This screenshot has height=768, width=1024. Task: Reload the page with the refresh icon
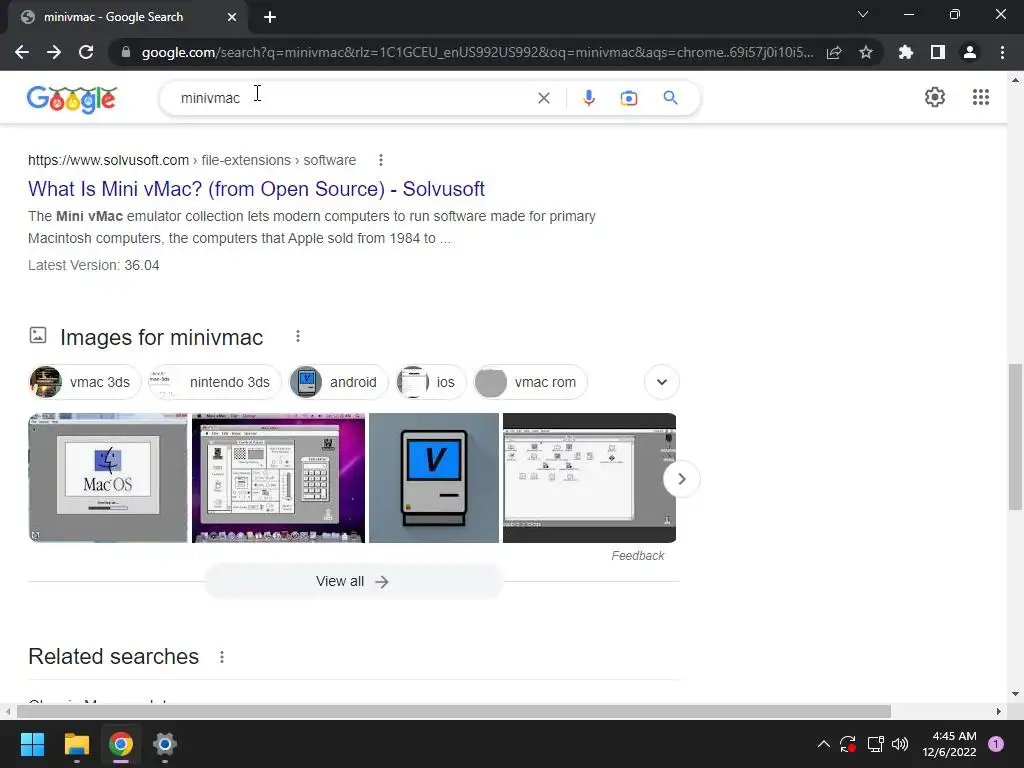pos(86,52)
